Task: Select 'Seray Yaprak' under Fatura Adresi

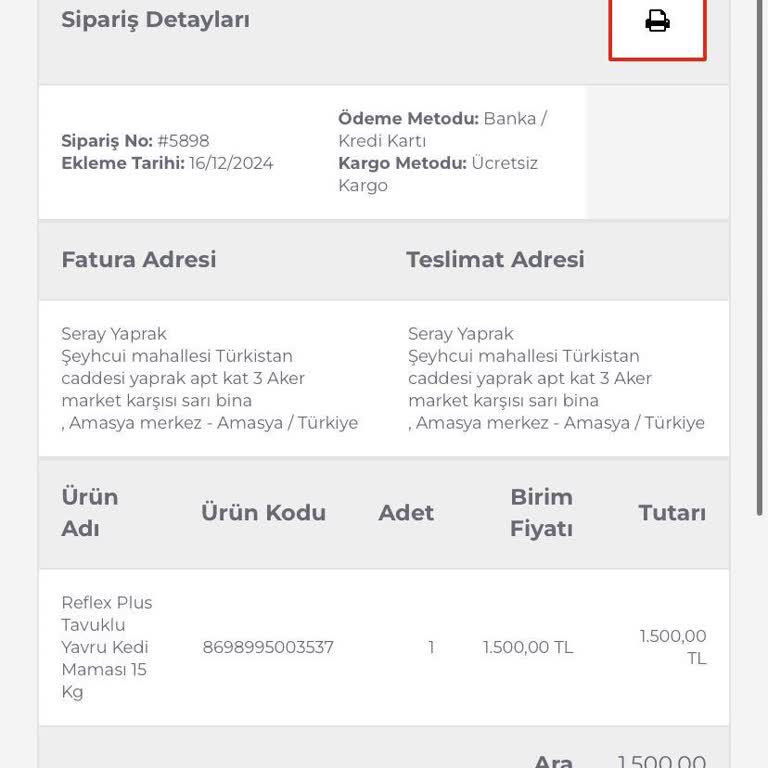Action: (x=114, y=334)
